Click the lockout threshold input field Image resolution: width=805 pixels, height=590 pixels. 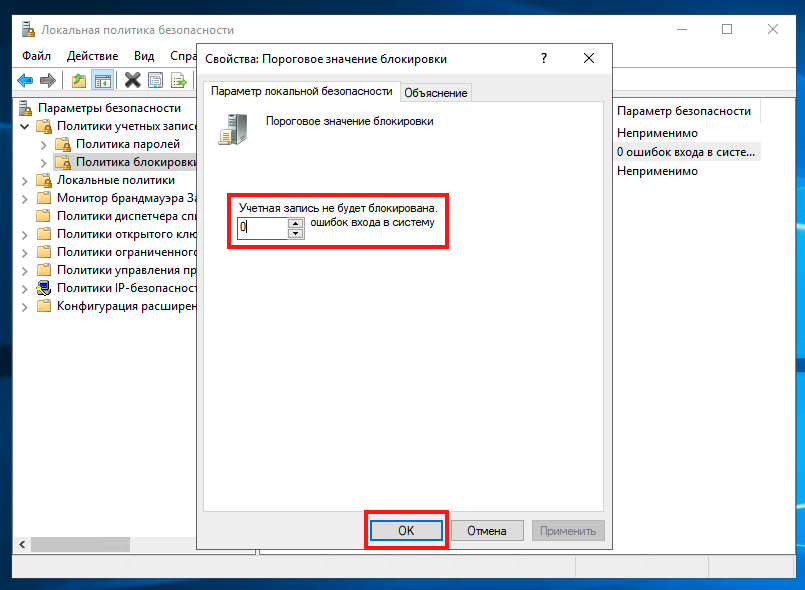tap(262, 228)
